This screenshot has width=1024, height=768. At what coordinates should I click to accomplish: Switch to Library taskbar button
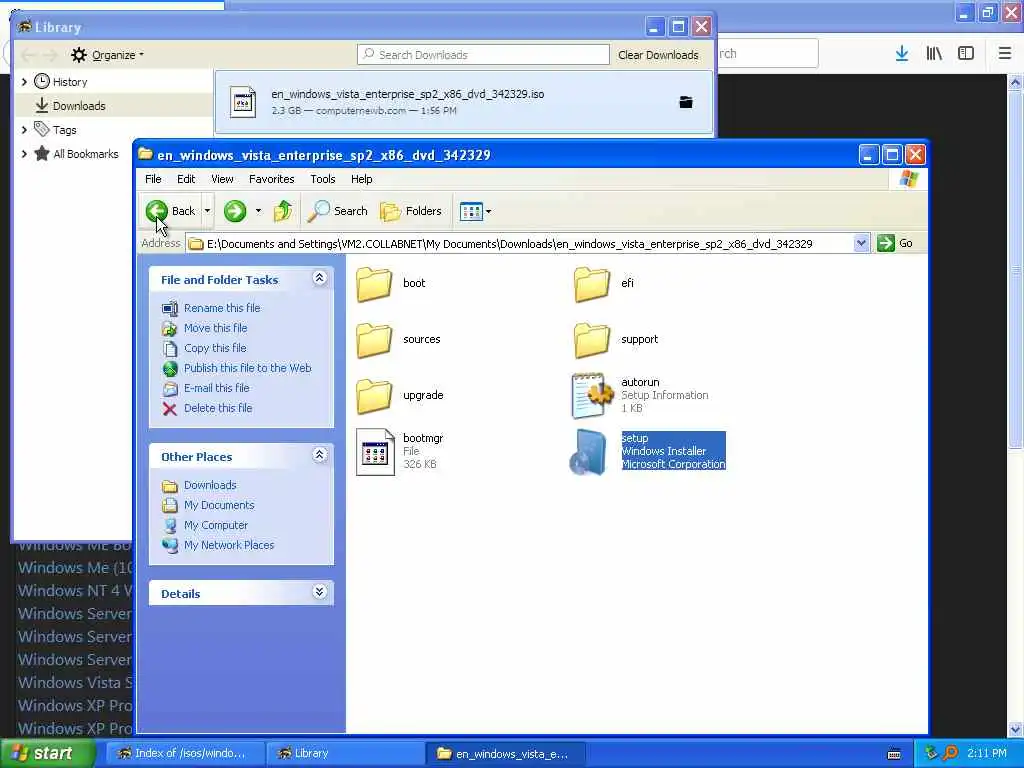345,754
